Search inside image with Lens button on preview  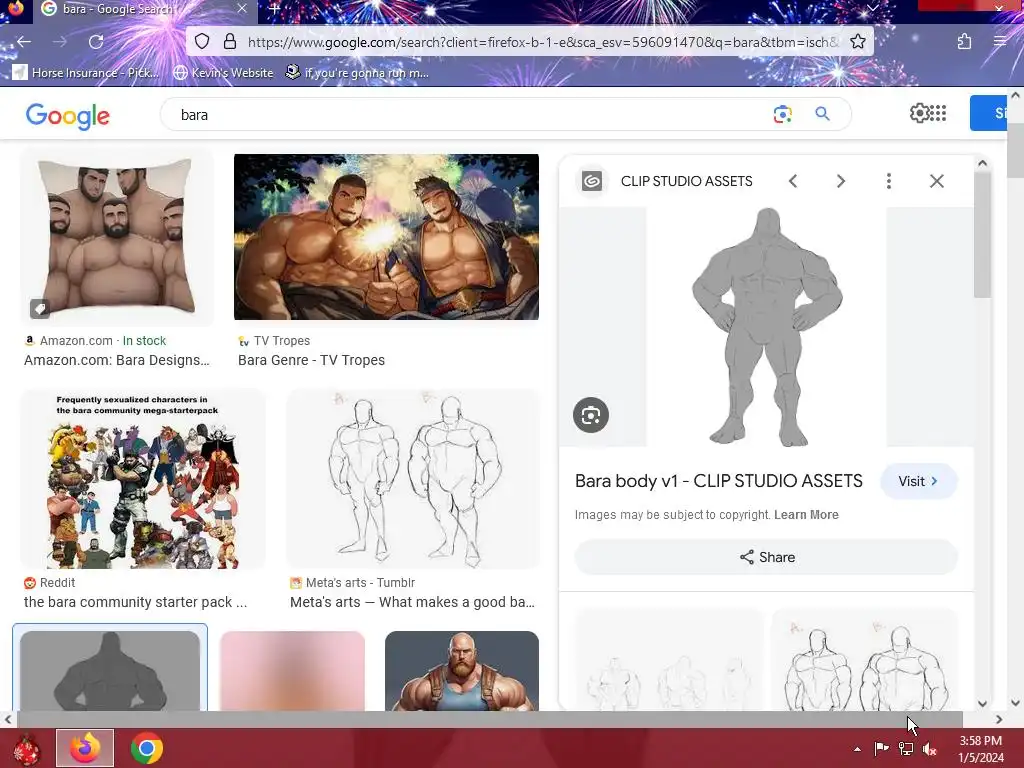pyautogui.click(x=591, y=415)
